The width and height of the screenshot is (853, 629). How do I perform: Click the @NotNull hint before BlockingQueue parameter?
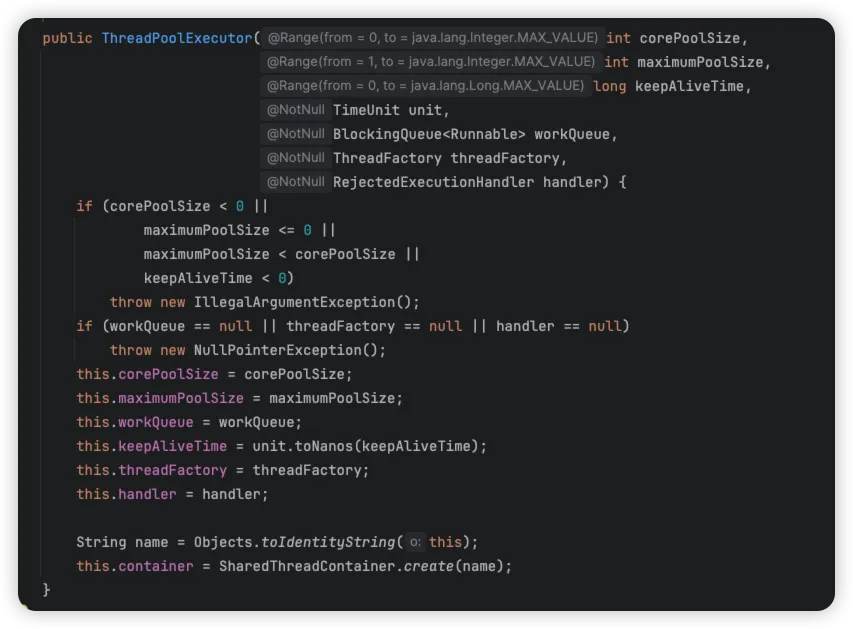tap(296, 134)
